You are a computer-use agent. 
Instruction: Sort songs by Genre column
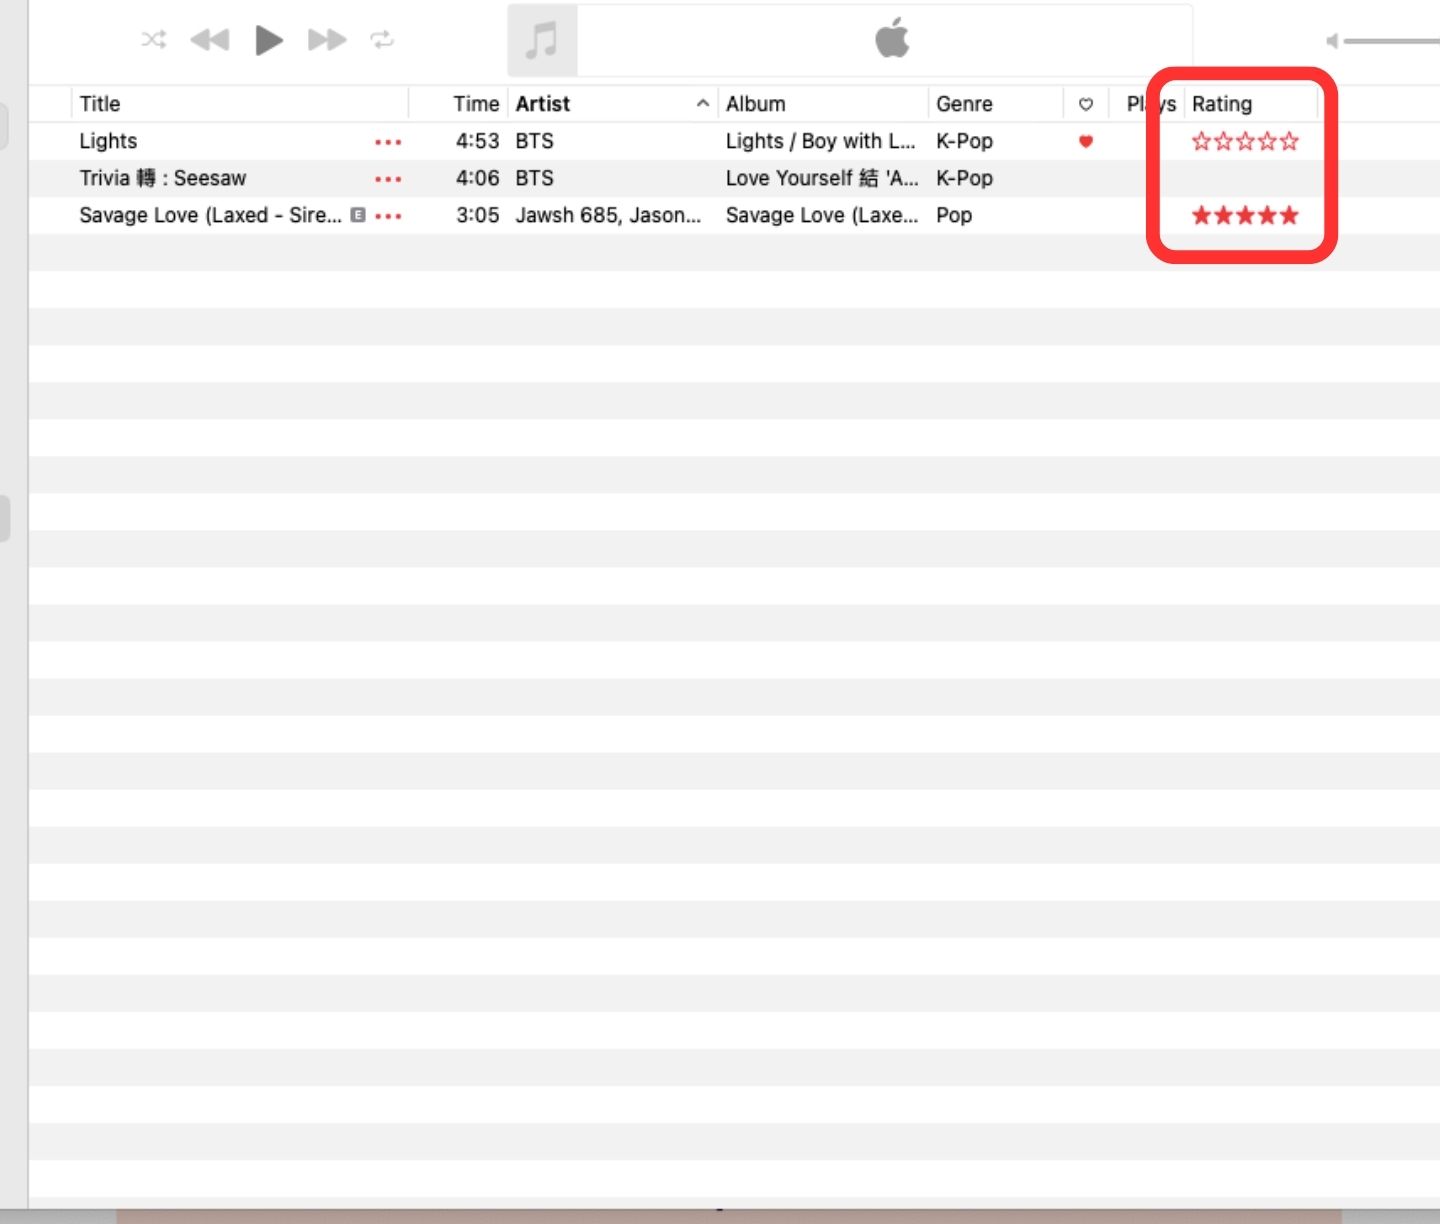pos(964,104)
